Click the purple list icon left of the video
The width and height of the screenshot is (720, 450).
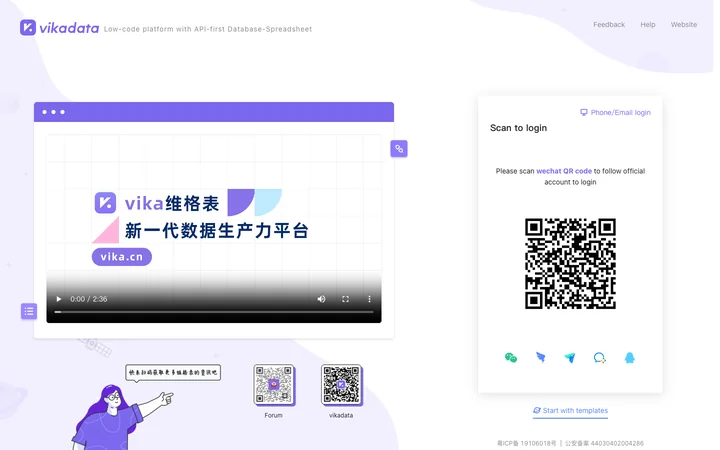[x=29, y=311]
